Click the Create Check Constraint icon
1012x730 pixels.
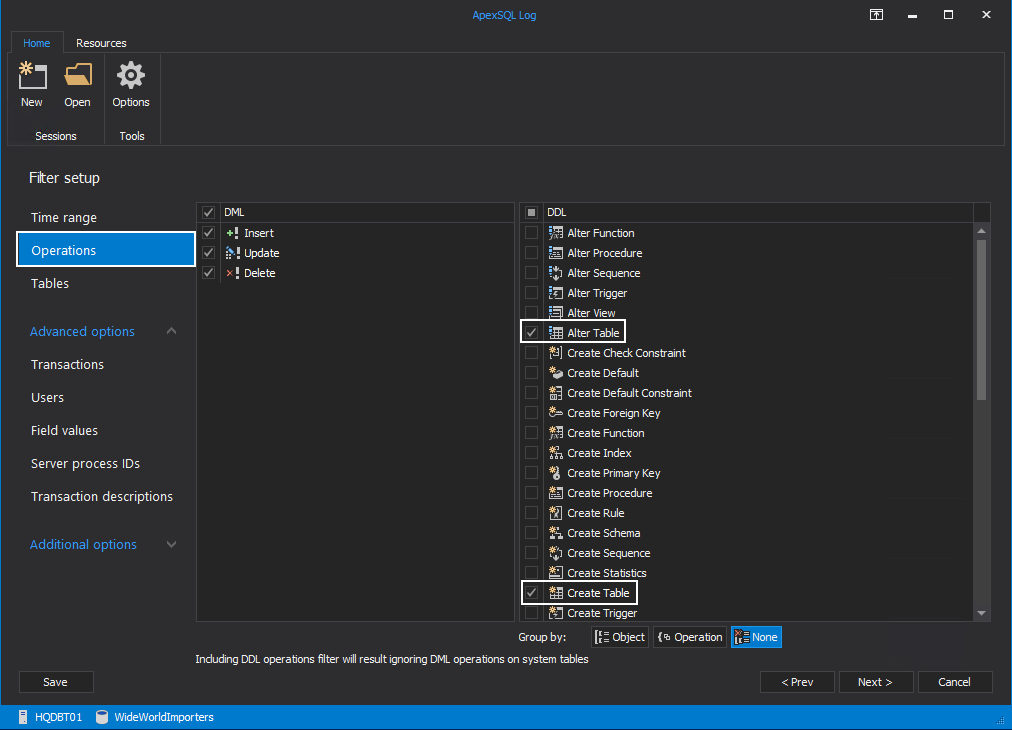pos(556,353)
